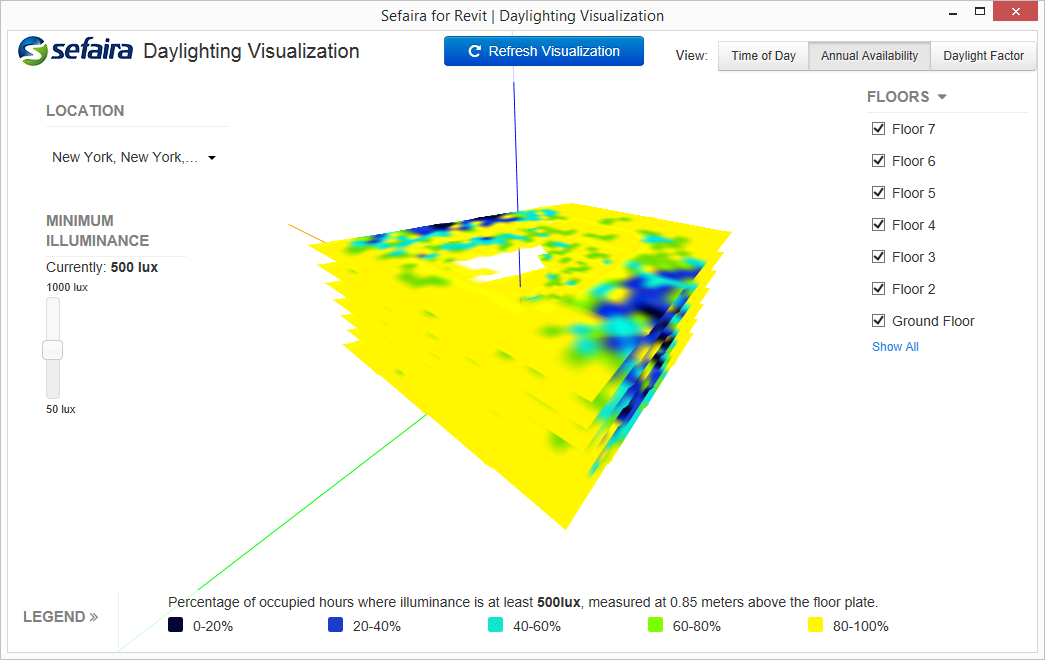Disable the Floor 4 checkbox
Image resolution: width=1045 pixels, height=660 pixels.
click(879, 225)
